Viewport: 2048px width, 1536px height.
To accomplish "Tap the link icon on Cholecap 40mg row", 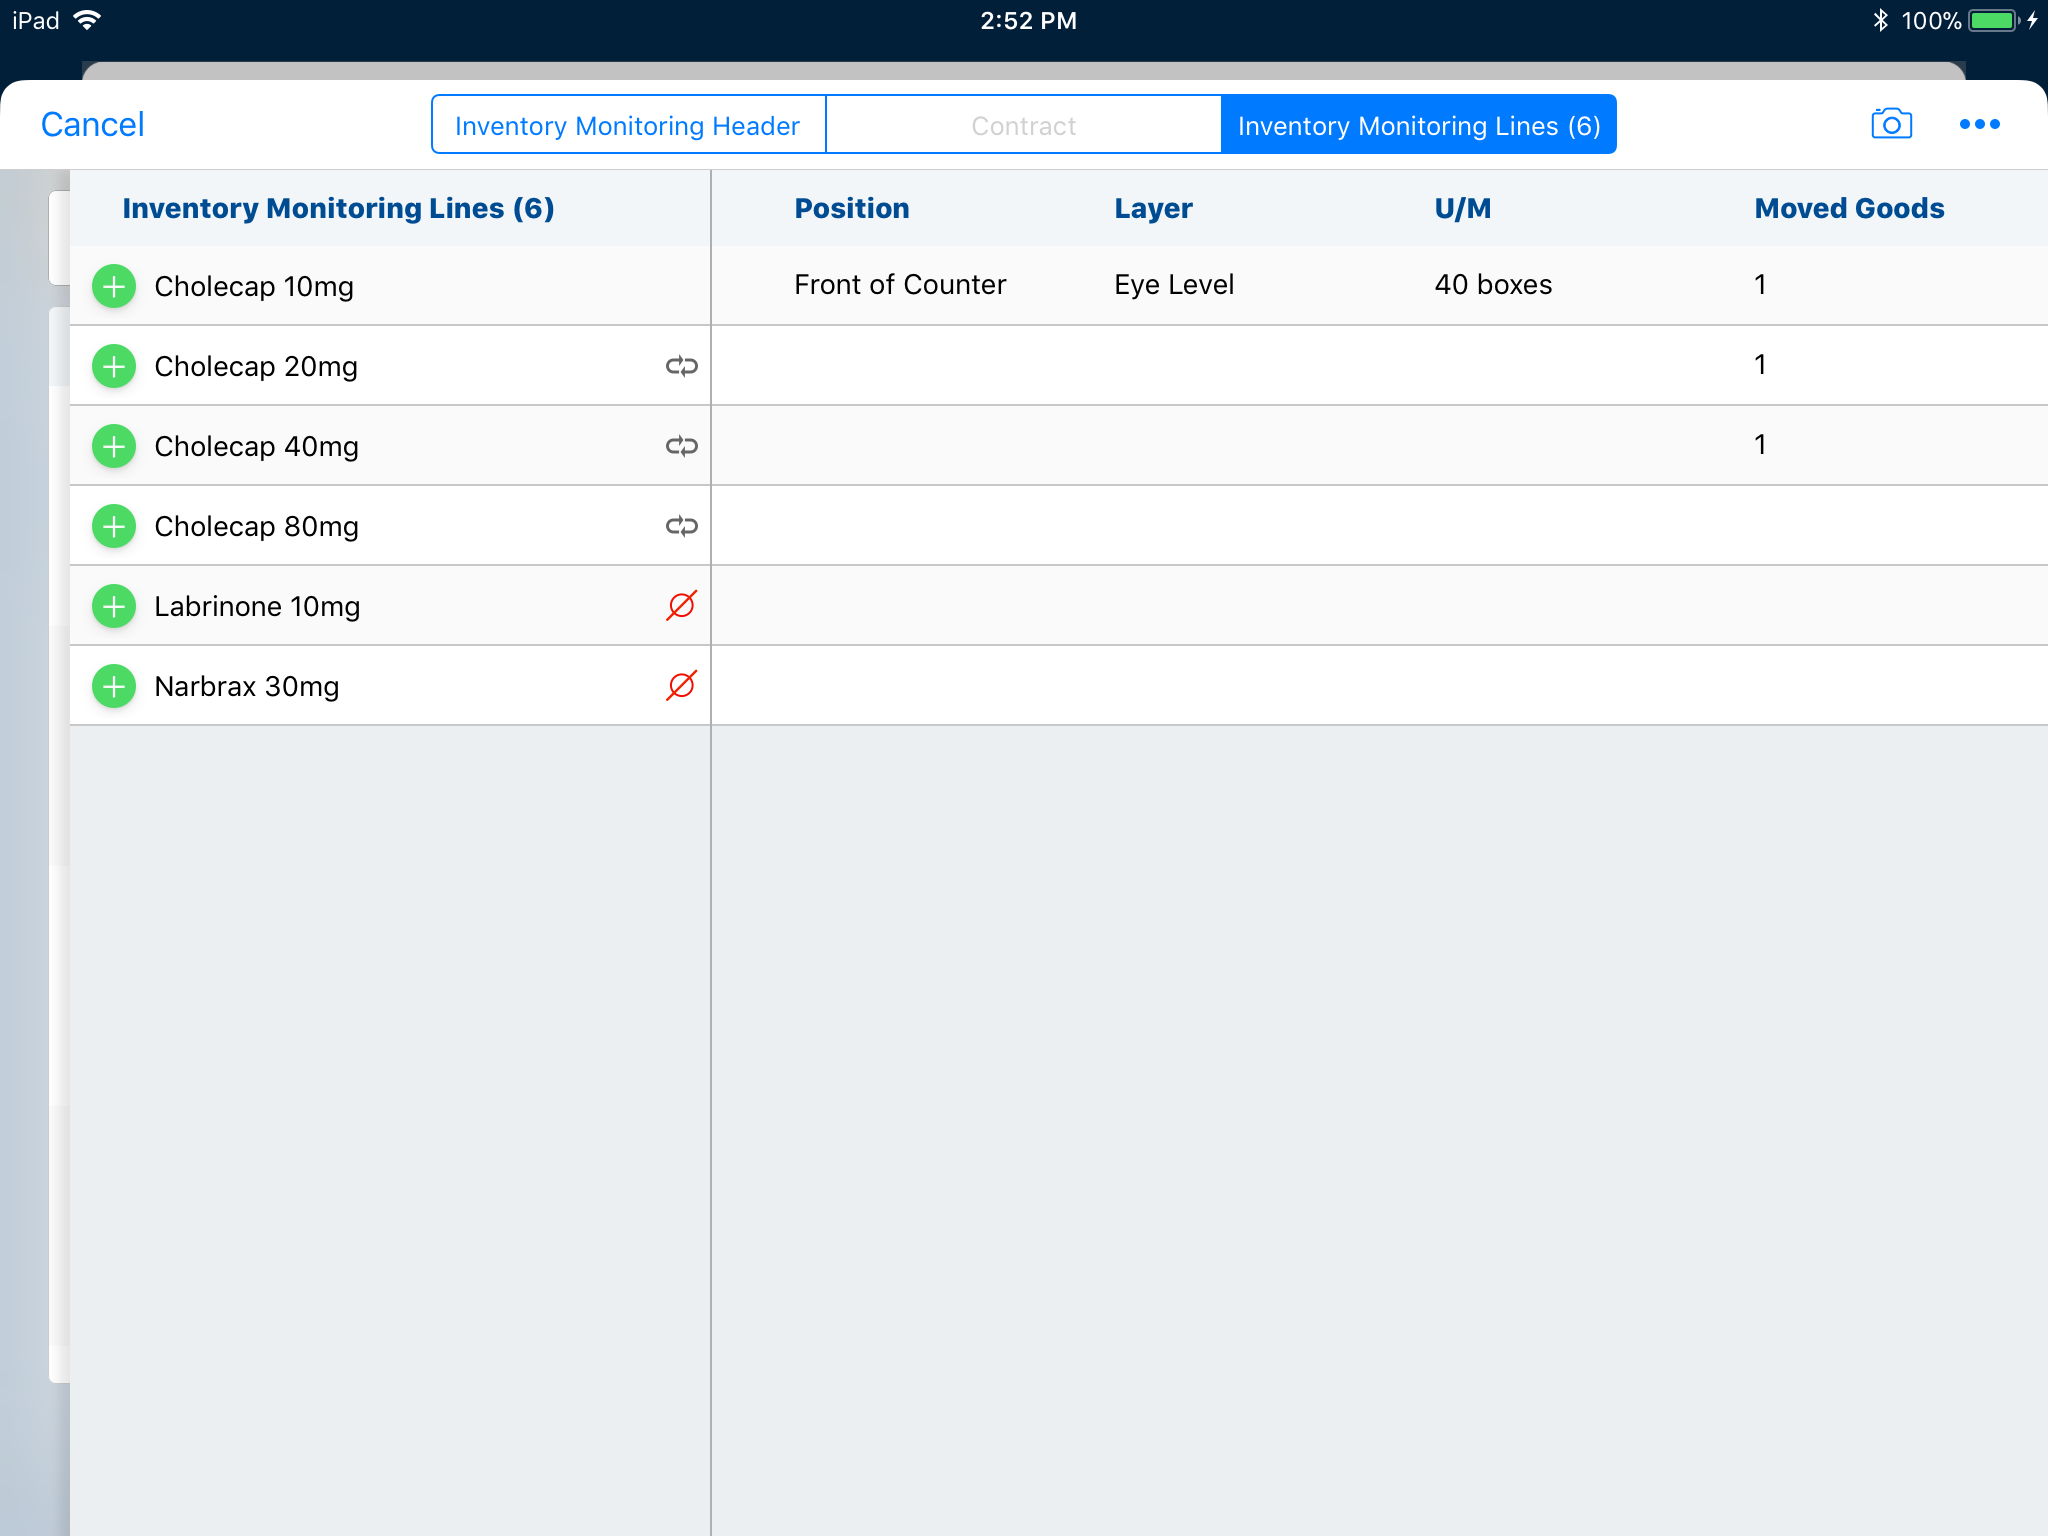I will point(681,446).
